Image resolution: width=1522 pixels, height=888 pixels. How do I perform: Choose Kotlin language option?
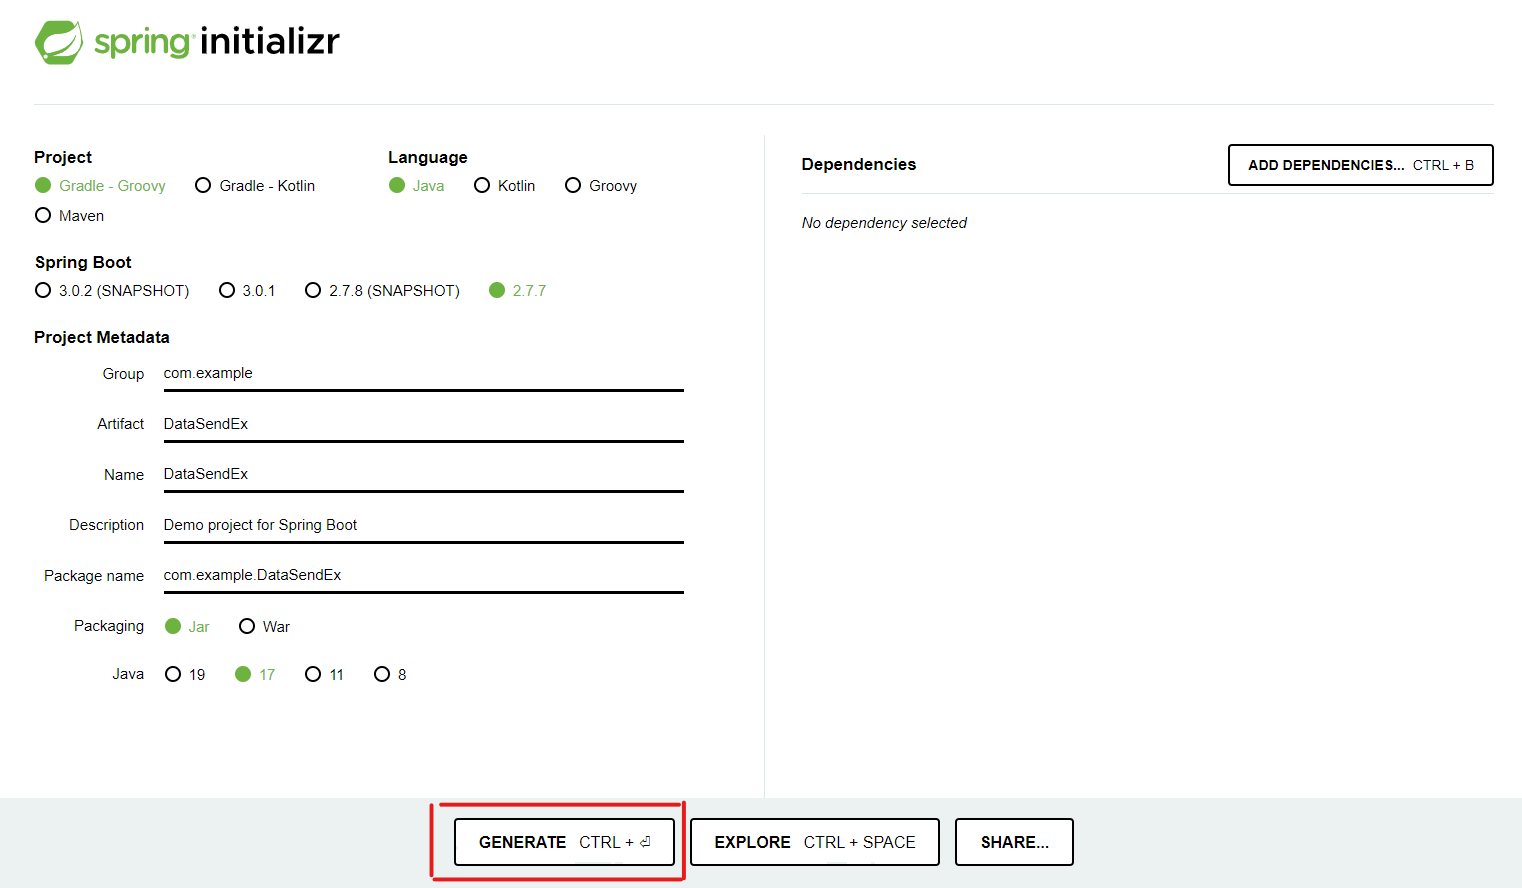(505, 186)
